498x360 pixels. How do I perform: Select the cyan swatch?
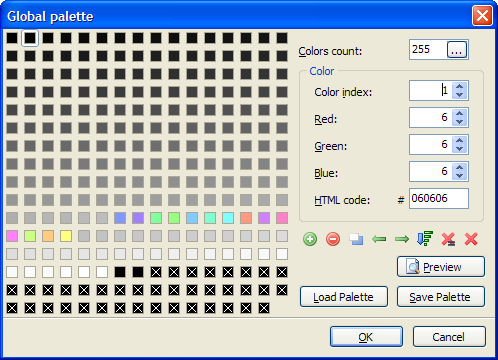coord(228,218)
